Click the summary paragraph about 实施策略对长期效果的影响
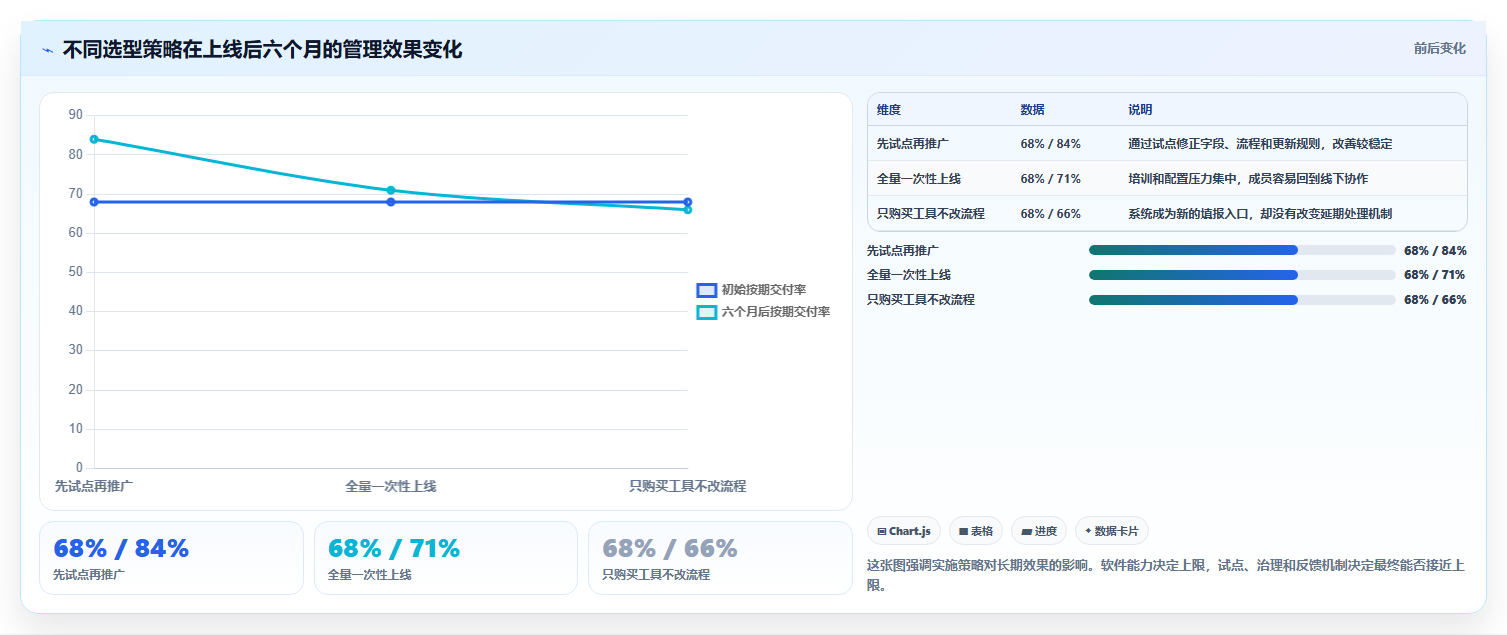 [x=1166, y=575]
